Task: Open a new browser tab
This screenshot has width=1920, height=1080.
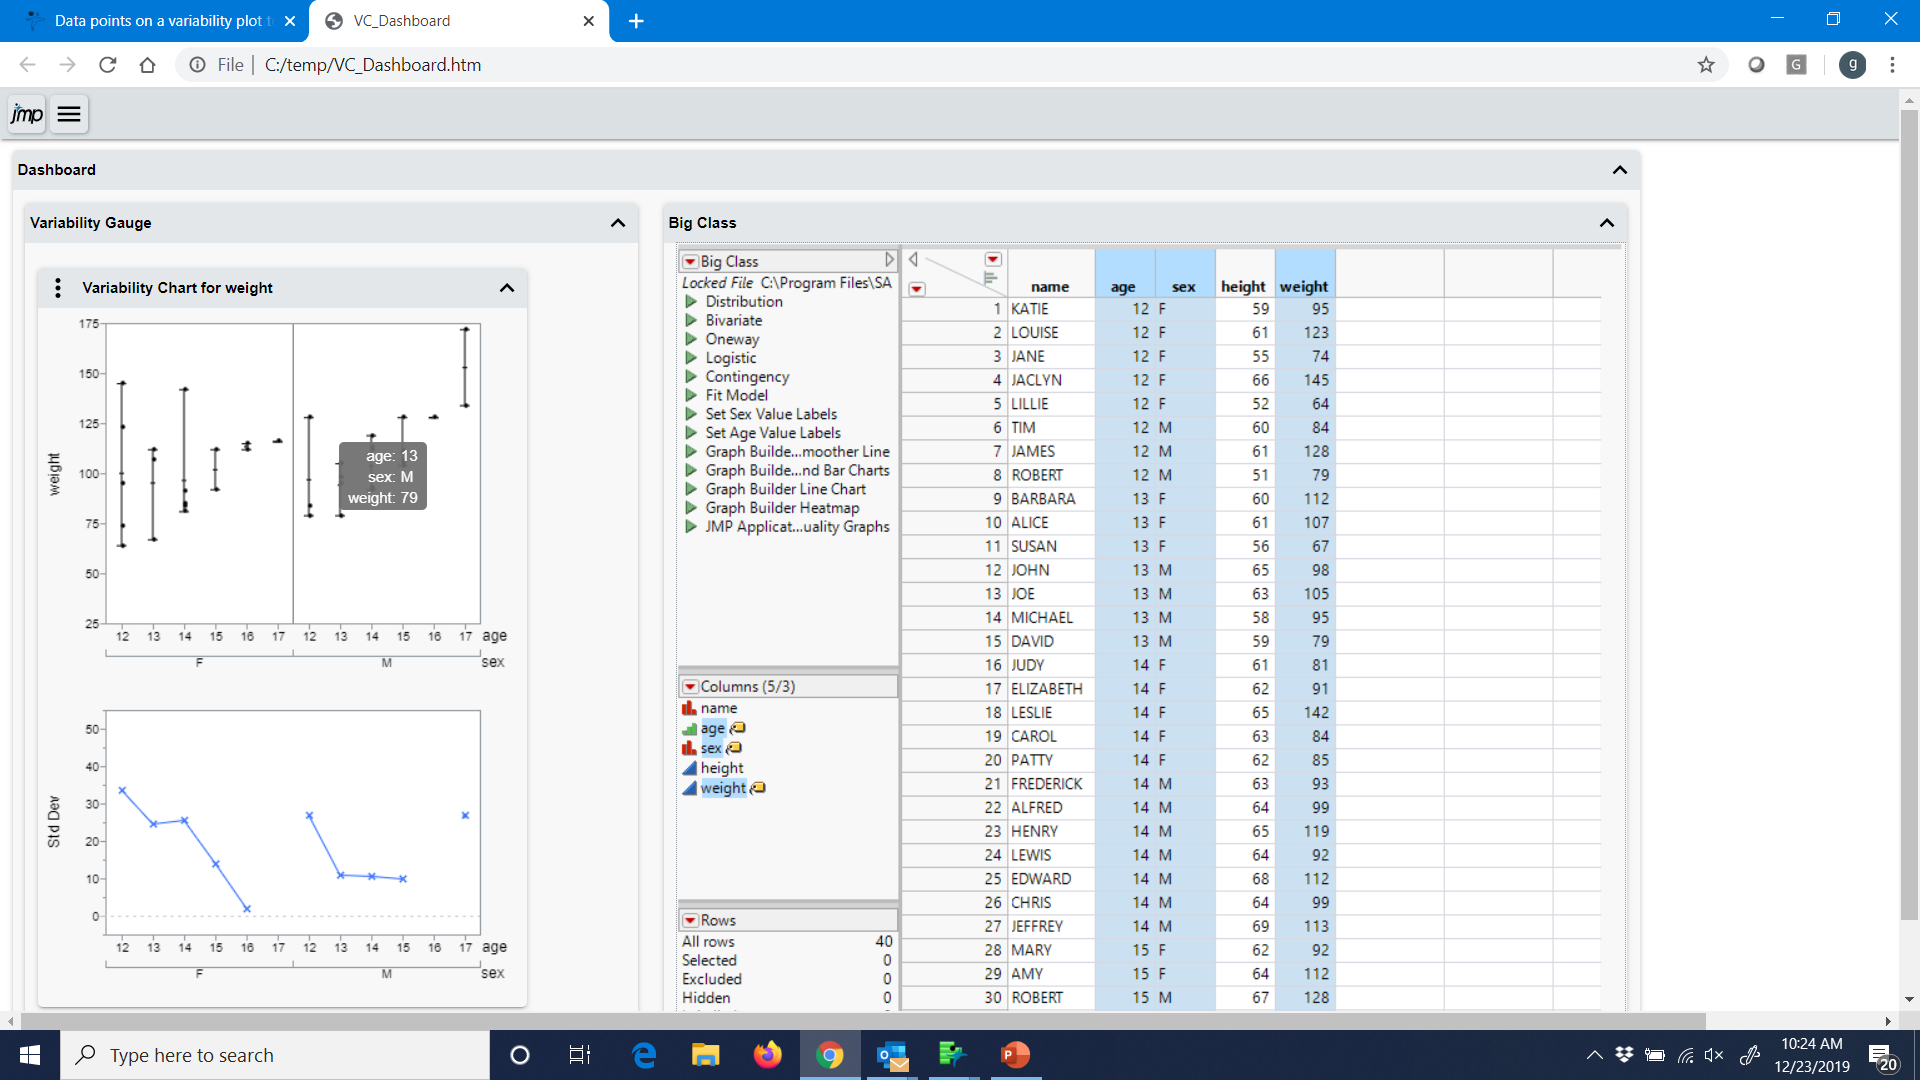Action: tap(636, 21)
